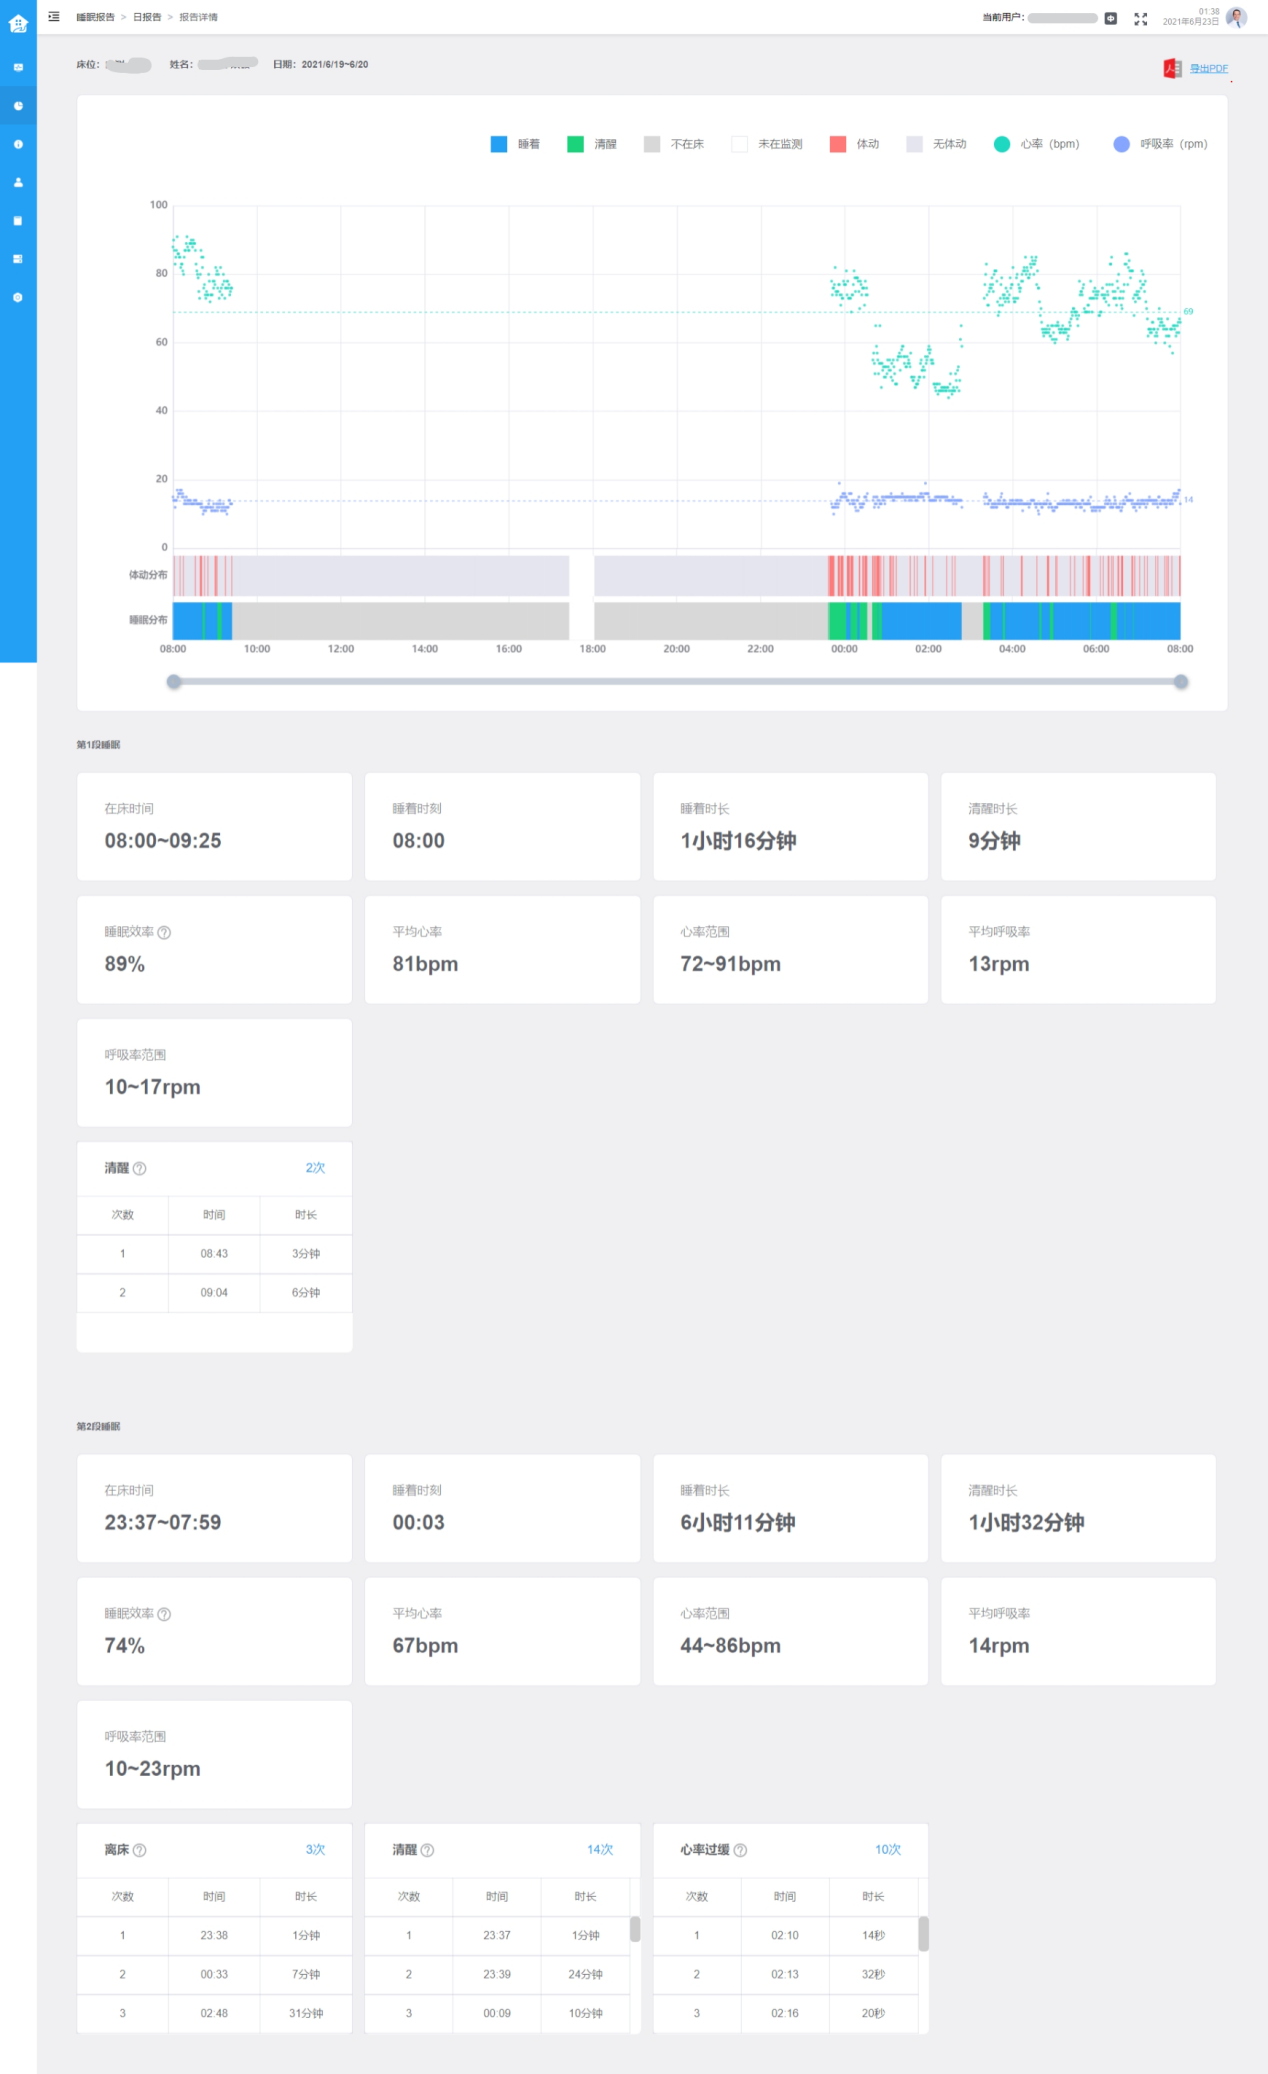Toggle fullscreen mode icon in header
Viewport: 1268px width, 2074px height.
pyautogui.click(x=1140, y=19)
